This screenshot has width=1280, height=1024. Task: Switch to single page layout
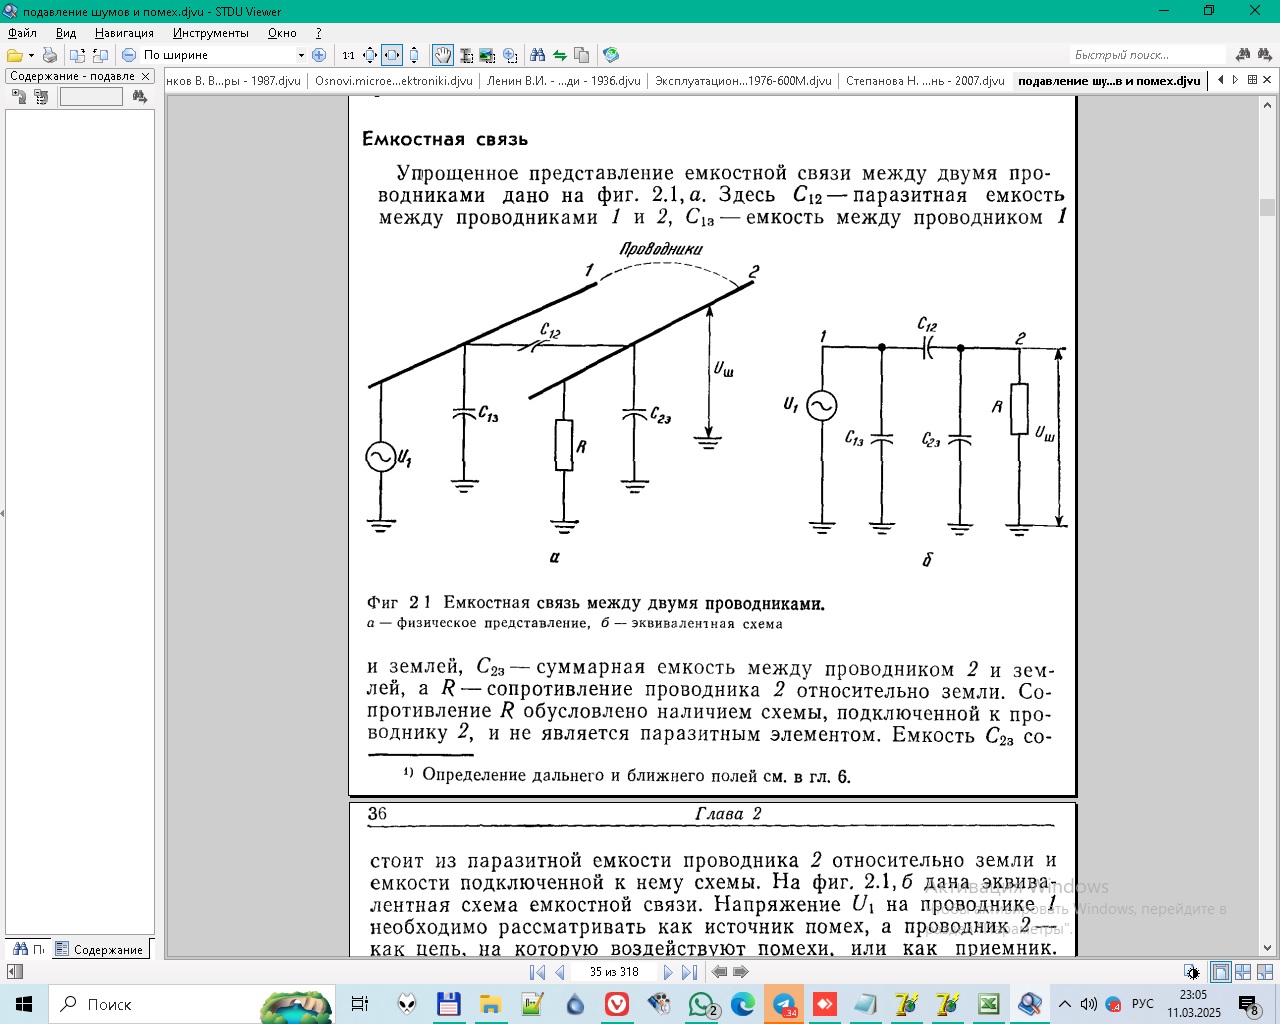pos(1220,972)
